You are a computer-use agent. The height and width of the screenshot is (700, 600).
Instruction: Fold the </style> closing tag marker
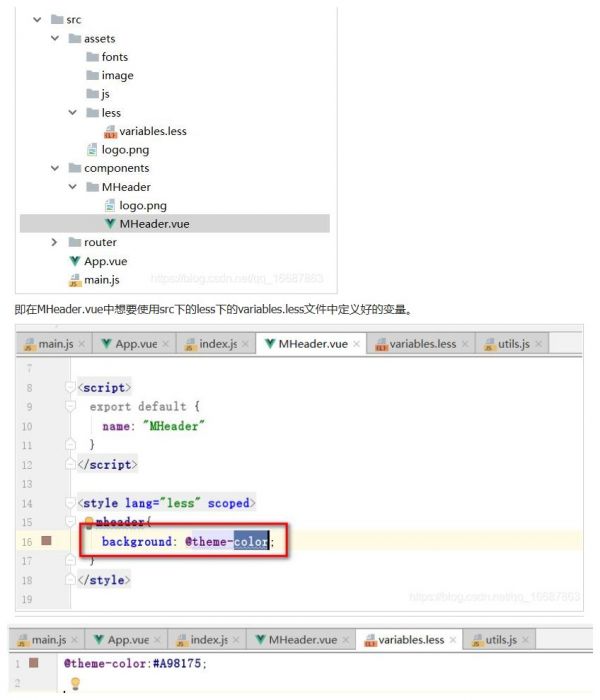pyautogui.click(x=71, y=579)
